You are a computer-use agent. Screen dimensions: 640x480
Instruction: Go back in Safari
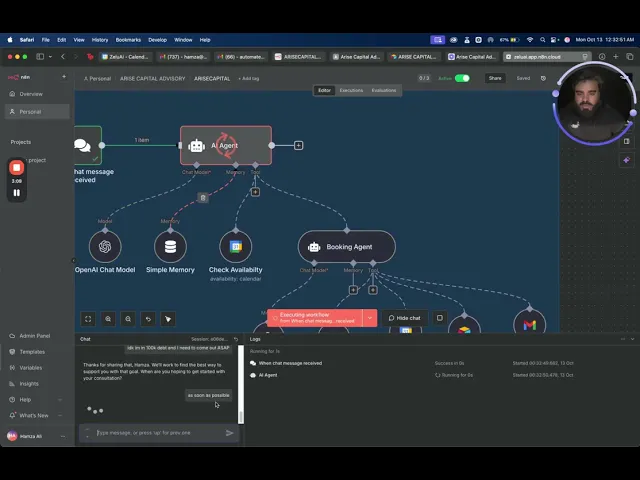[x=63, y=57]
